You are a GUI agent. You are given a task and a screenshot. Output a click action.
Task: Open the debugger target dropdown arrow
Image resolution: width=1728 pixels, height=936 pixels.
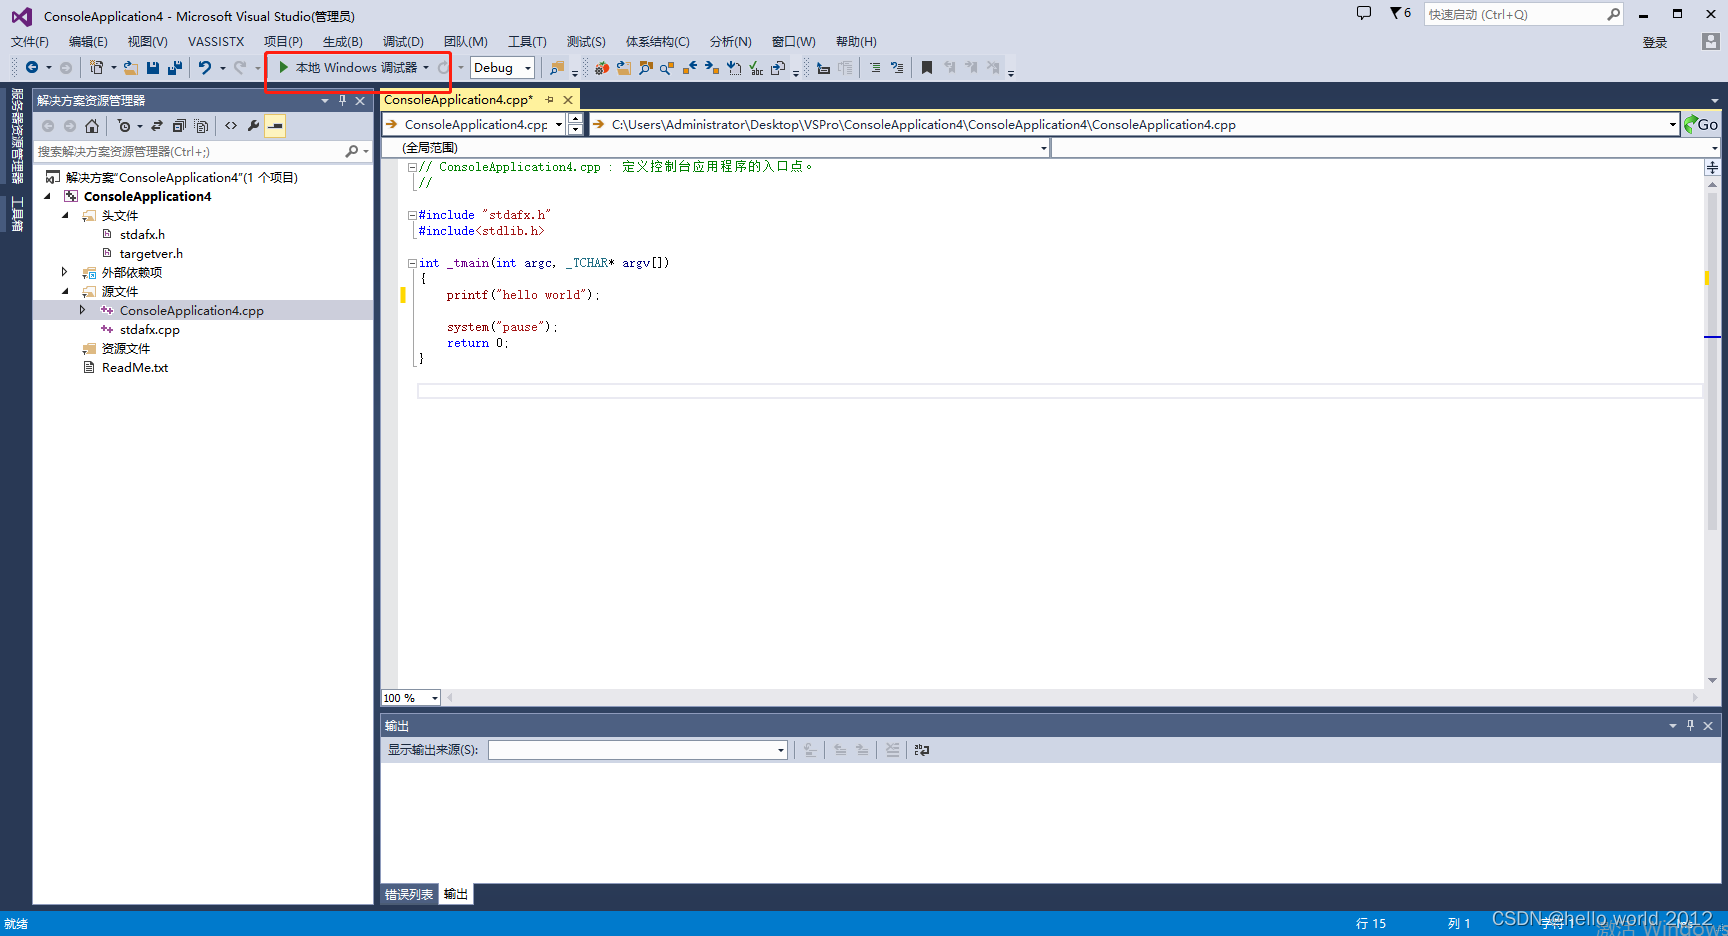click(426, 68)
